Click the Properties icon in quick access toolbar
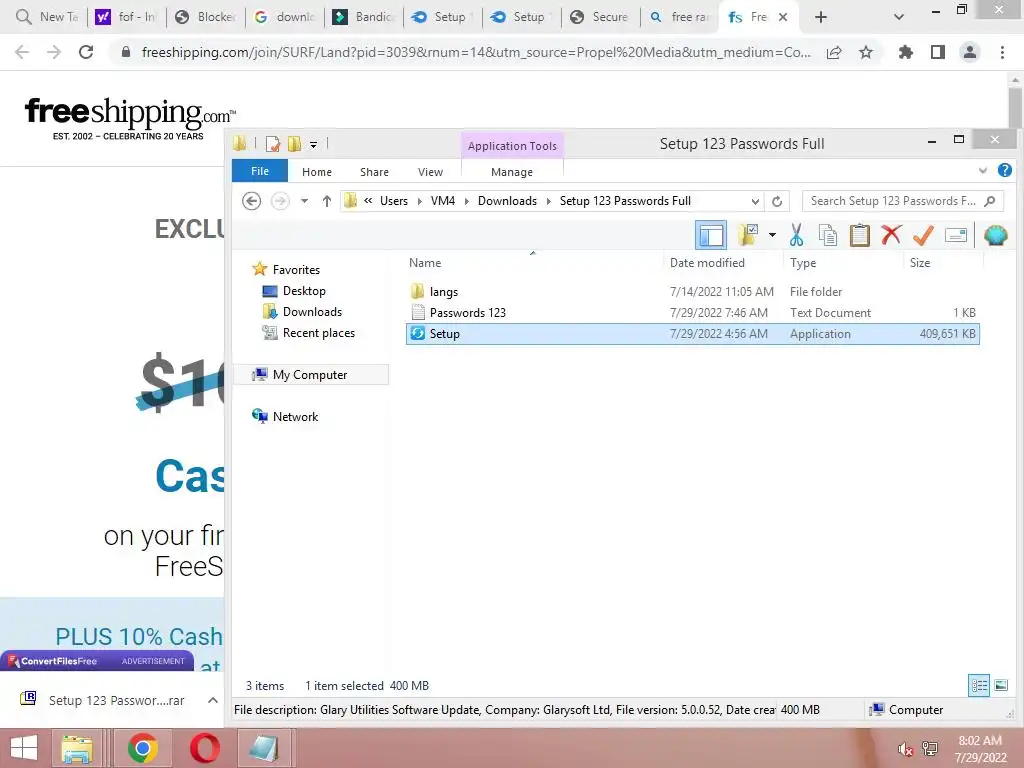This screenshot has width=1024, height=768. [273, 144]
